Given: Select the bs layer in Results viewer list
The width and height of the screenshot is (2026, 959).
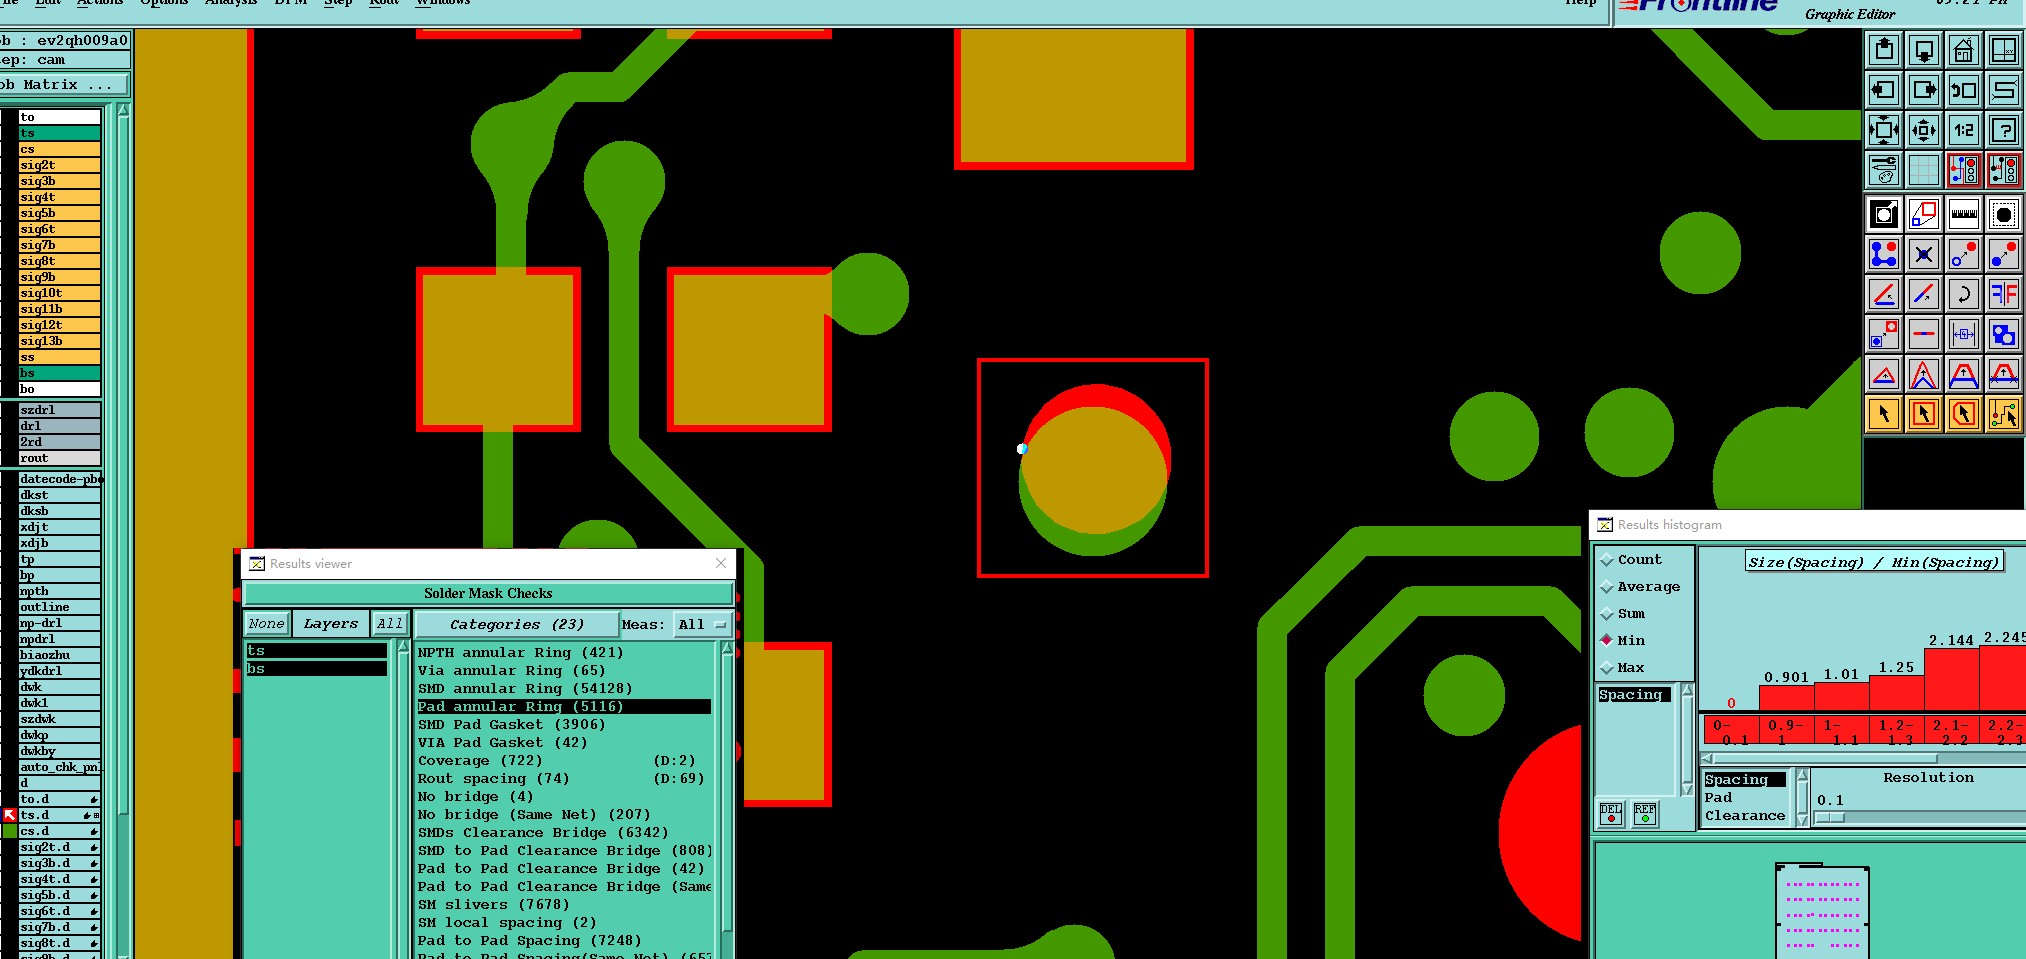Looking at the screenshot, I should pos(316,669).
